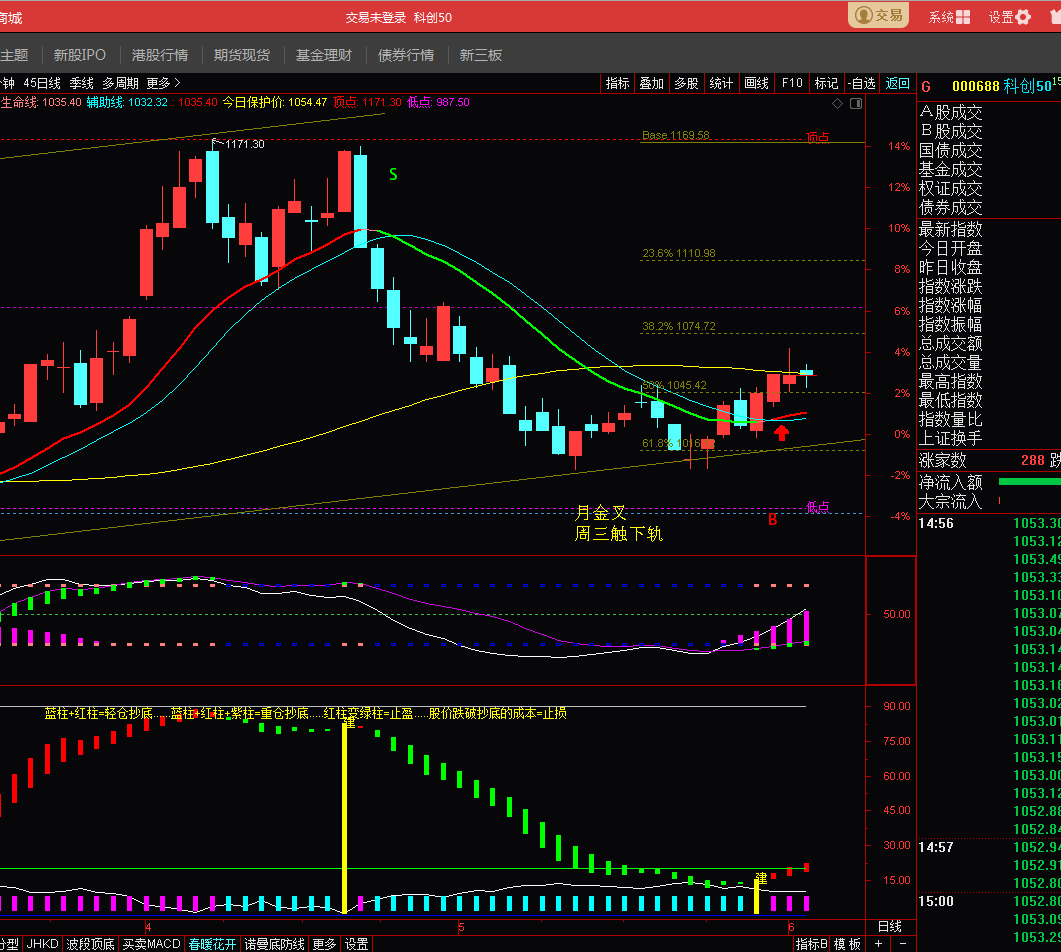The width and height of the screenshot is (1061, 952).
Task: Toggle the side panel layout icon
Action: (856, 104)
